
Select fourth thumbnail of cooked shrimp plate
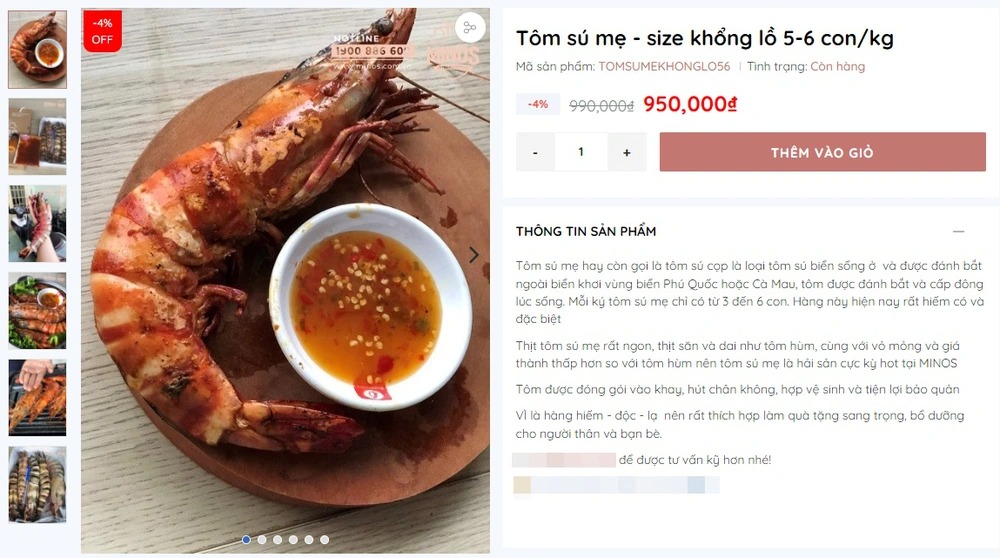coord(37,310)
